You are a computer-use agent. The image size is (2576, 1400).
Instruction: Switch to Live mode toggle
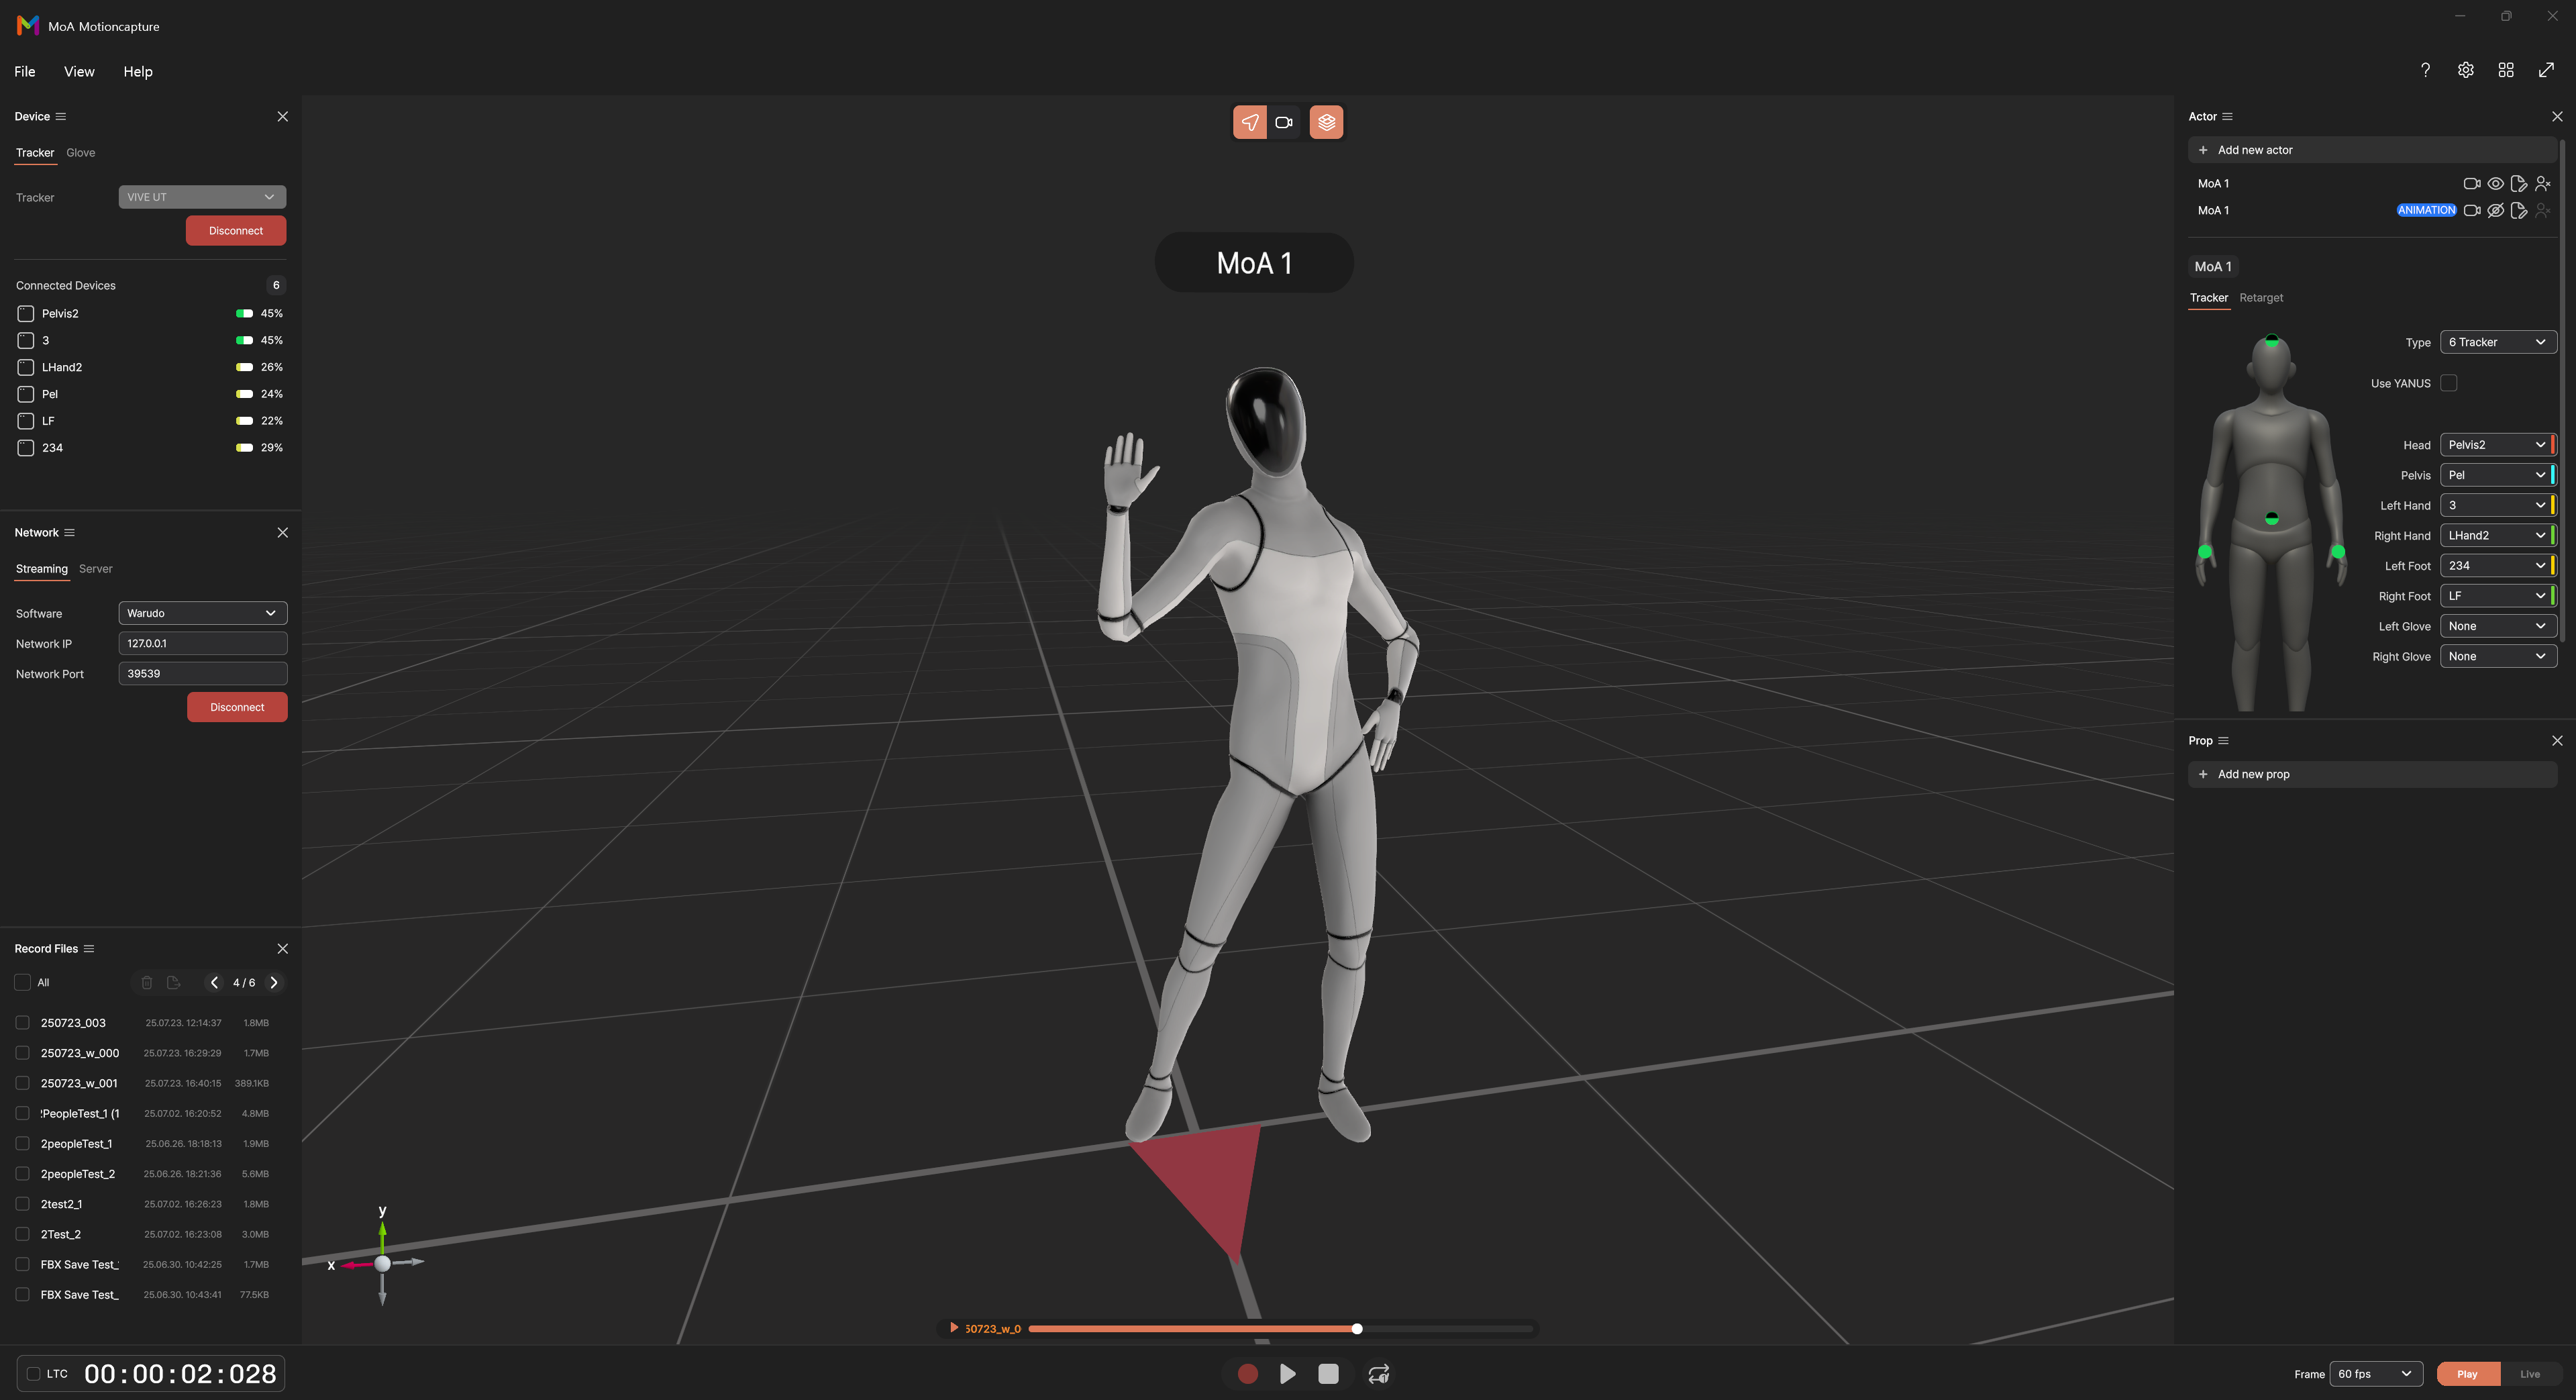tap(2529, 1373)
